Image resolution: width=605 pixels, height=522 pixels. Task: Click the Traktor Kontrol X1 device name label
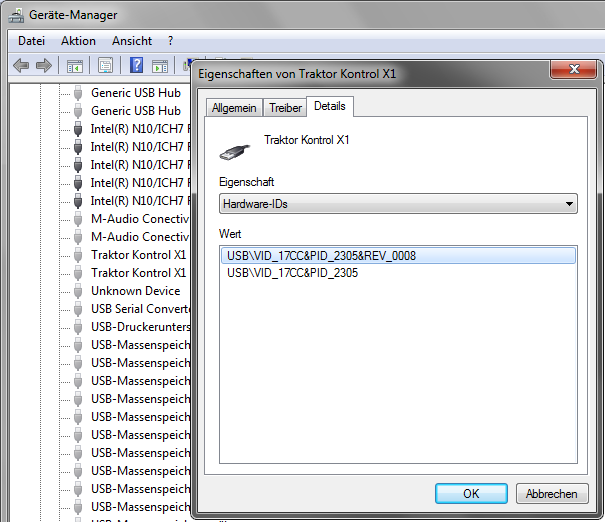[x=307, y=140]
